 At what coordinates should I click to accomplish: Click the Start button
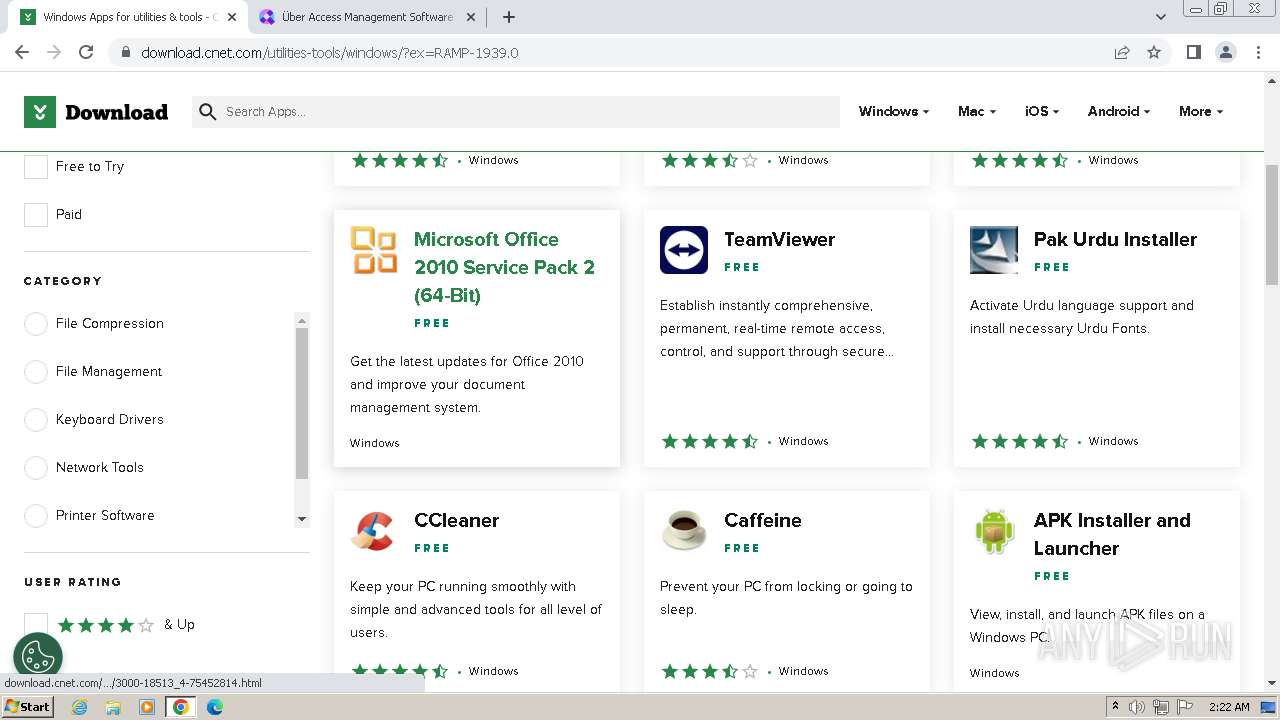28,707
